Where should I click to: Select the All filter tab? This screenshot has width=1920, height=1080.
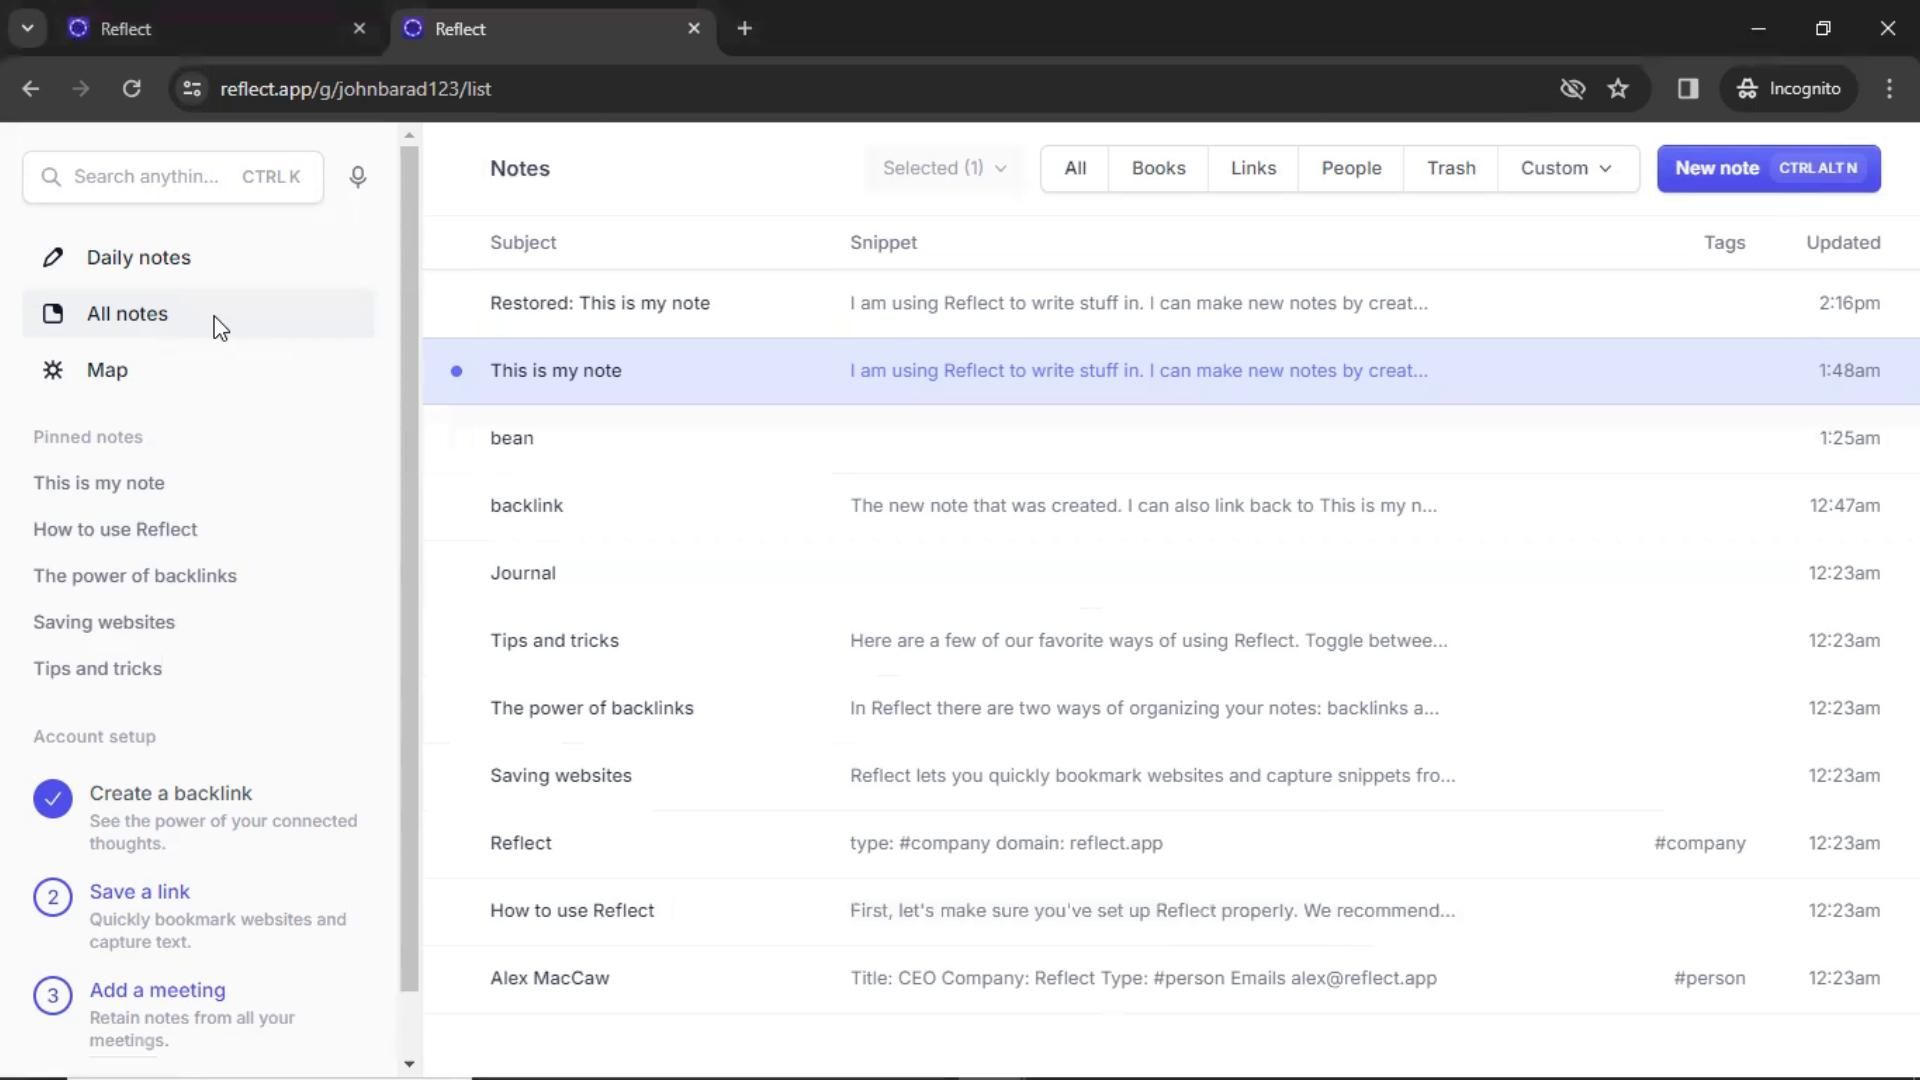click(1075, 169)
